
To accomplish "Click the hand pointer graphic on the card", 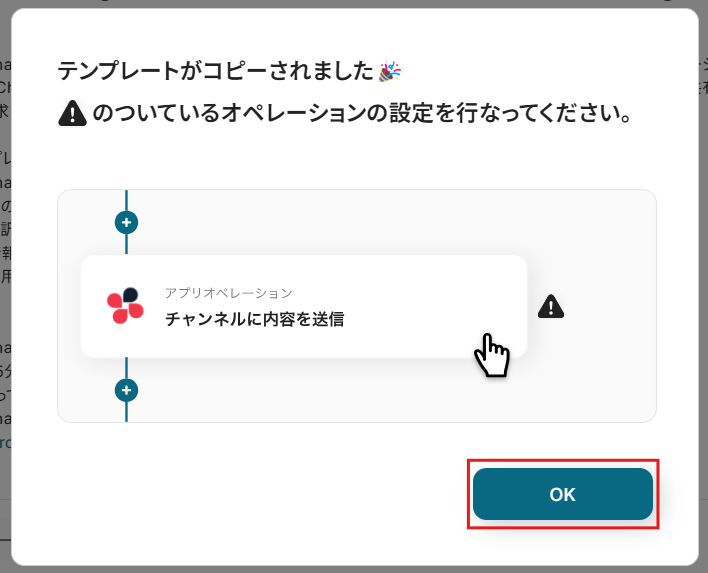I will click(x=492, y=355).
